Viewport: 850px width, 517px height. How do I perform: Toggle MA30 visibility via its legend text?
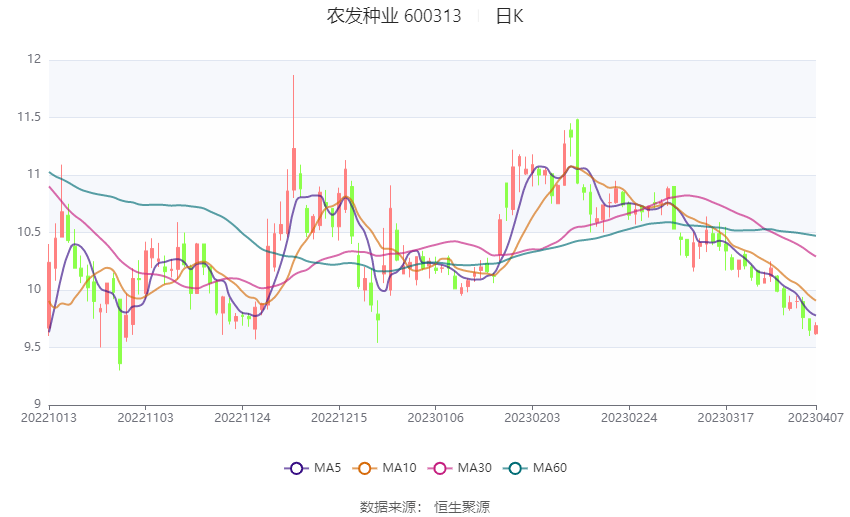click(x=474, y=468)
